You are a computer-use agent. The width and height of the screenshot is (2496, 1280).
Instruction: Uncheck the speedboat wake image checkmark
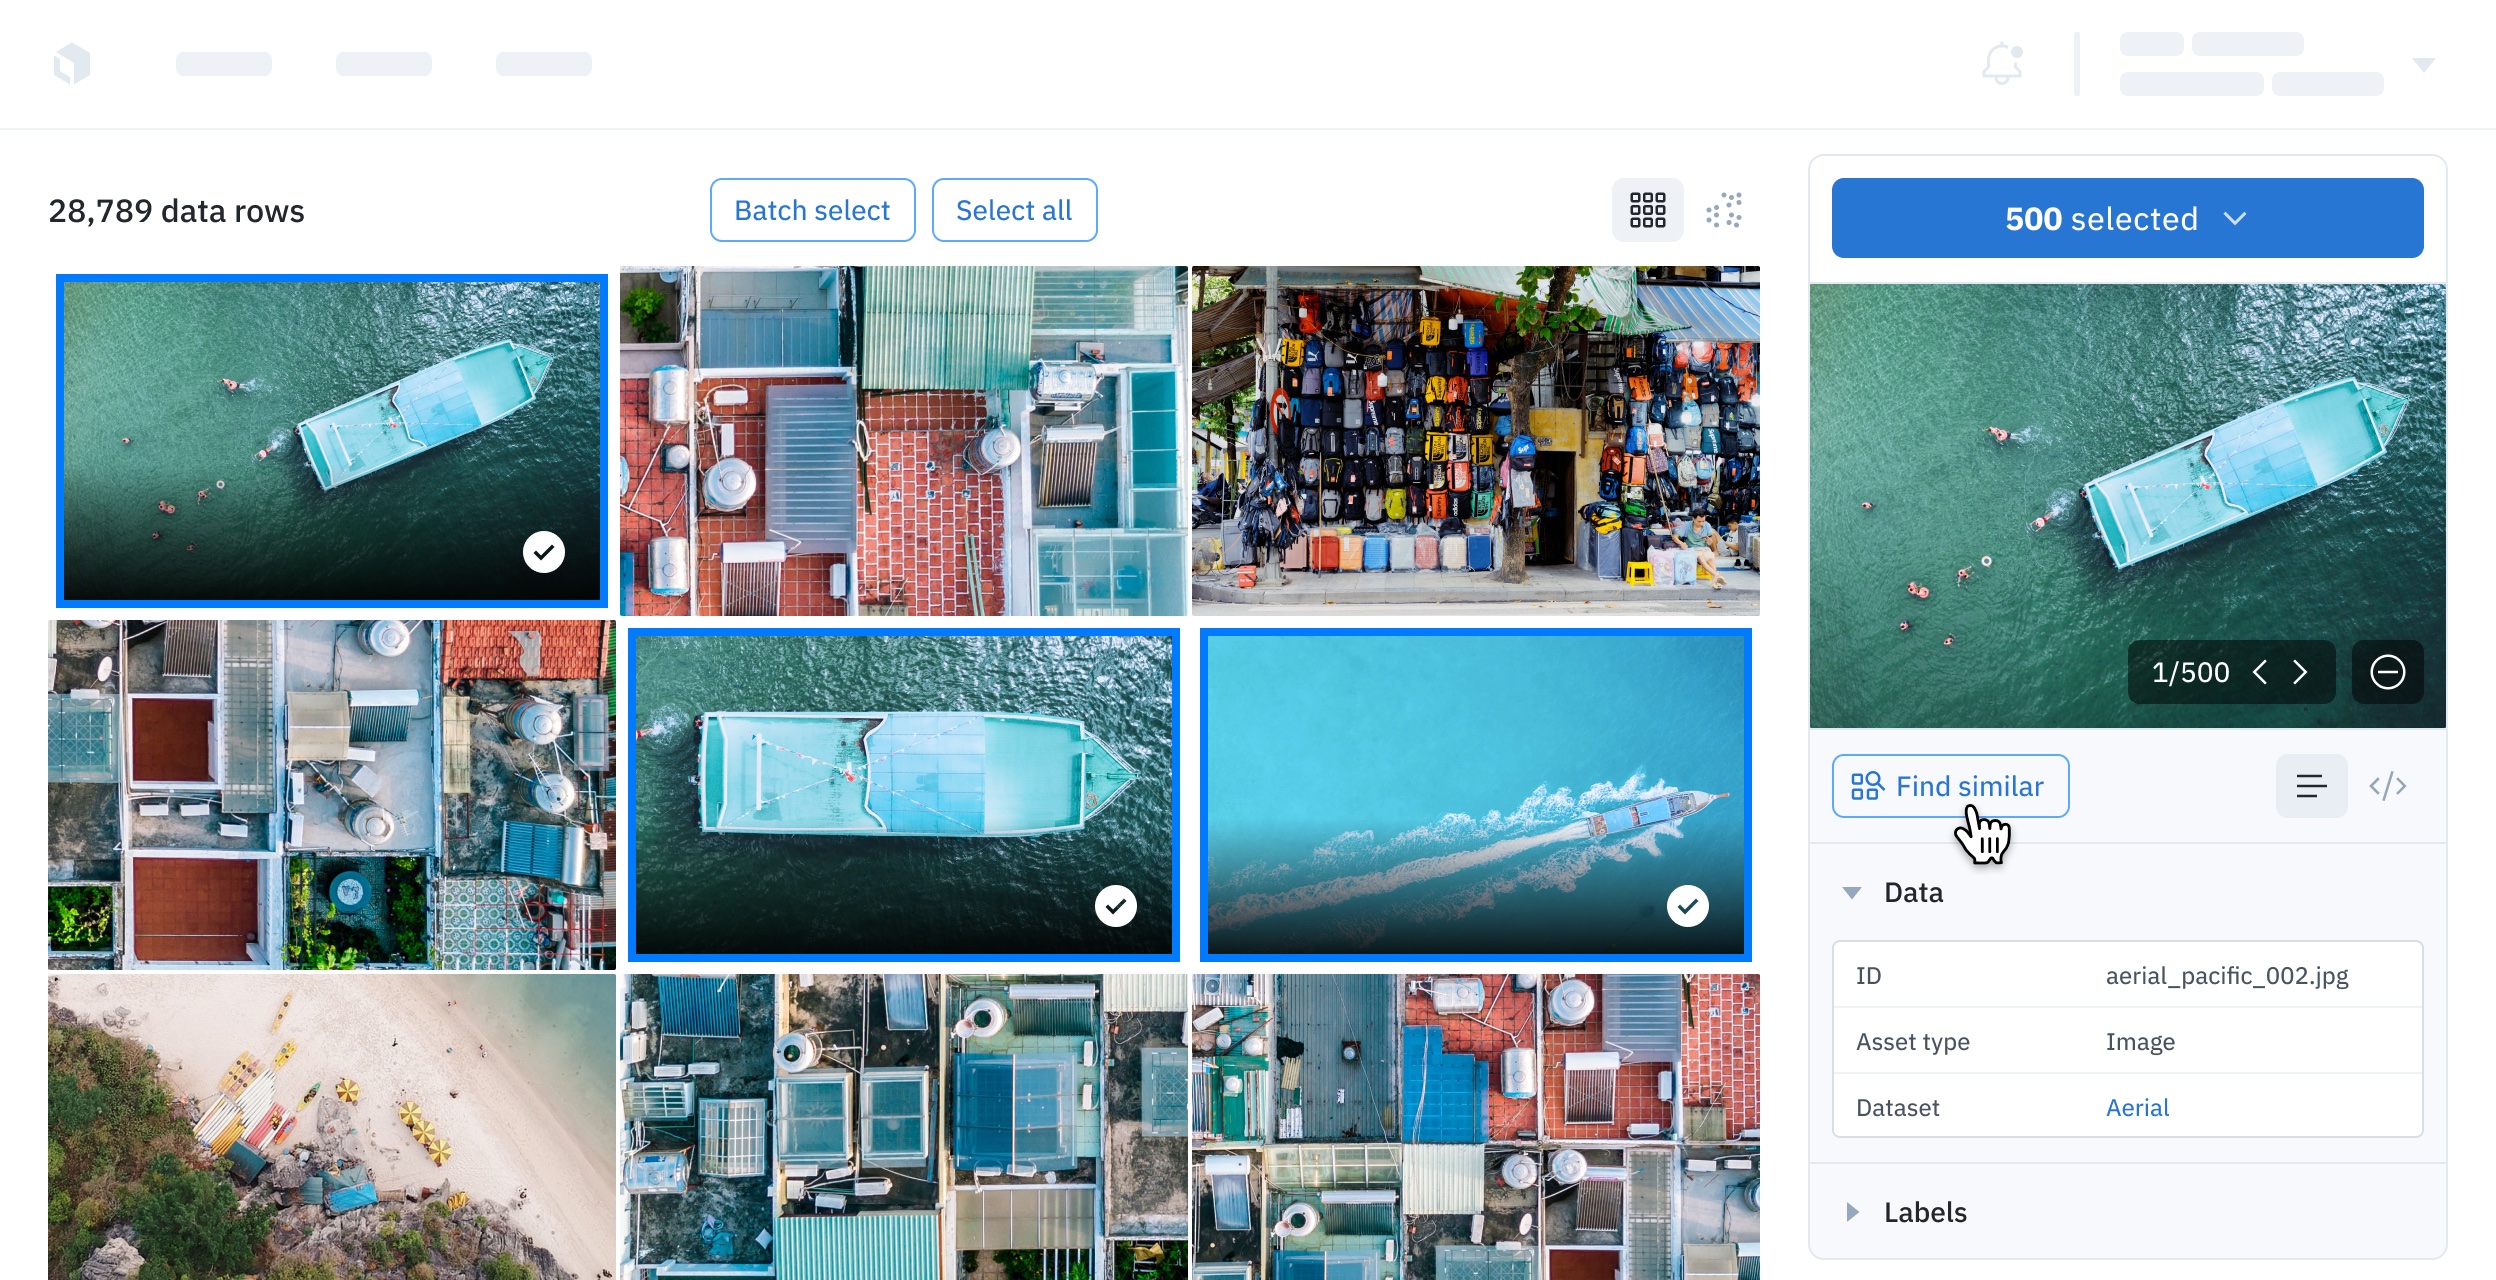pyautogui.click(x=1688, y=906)
